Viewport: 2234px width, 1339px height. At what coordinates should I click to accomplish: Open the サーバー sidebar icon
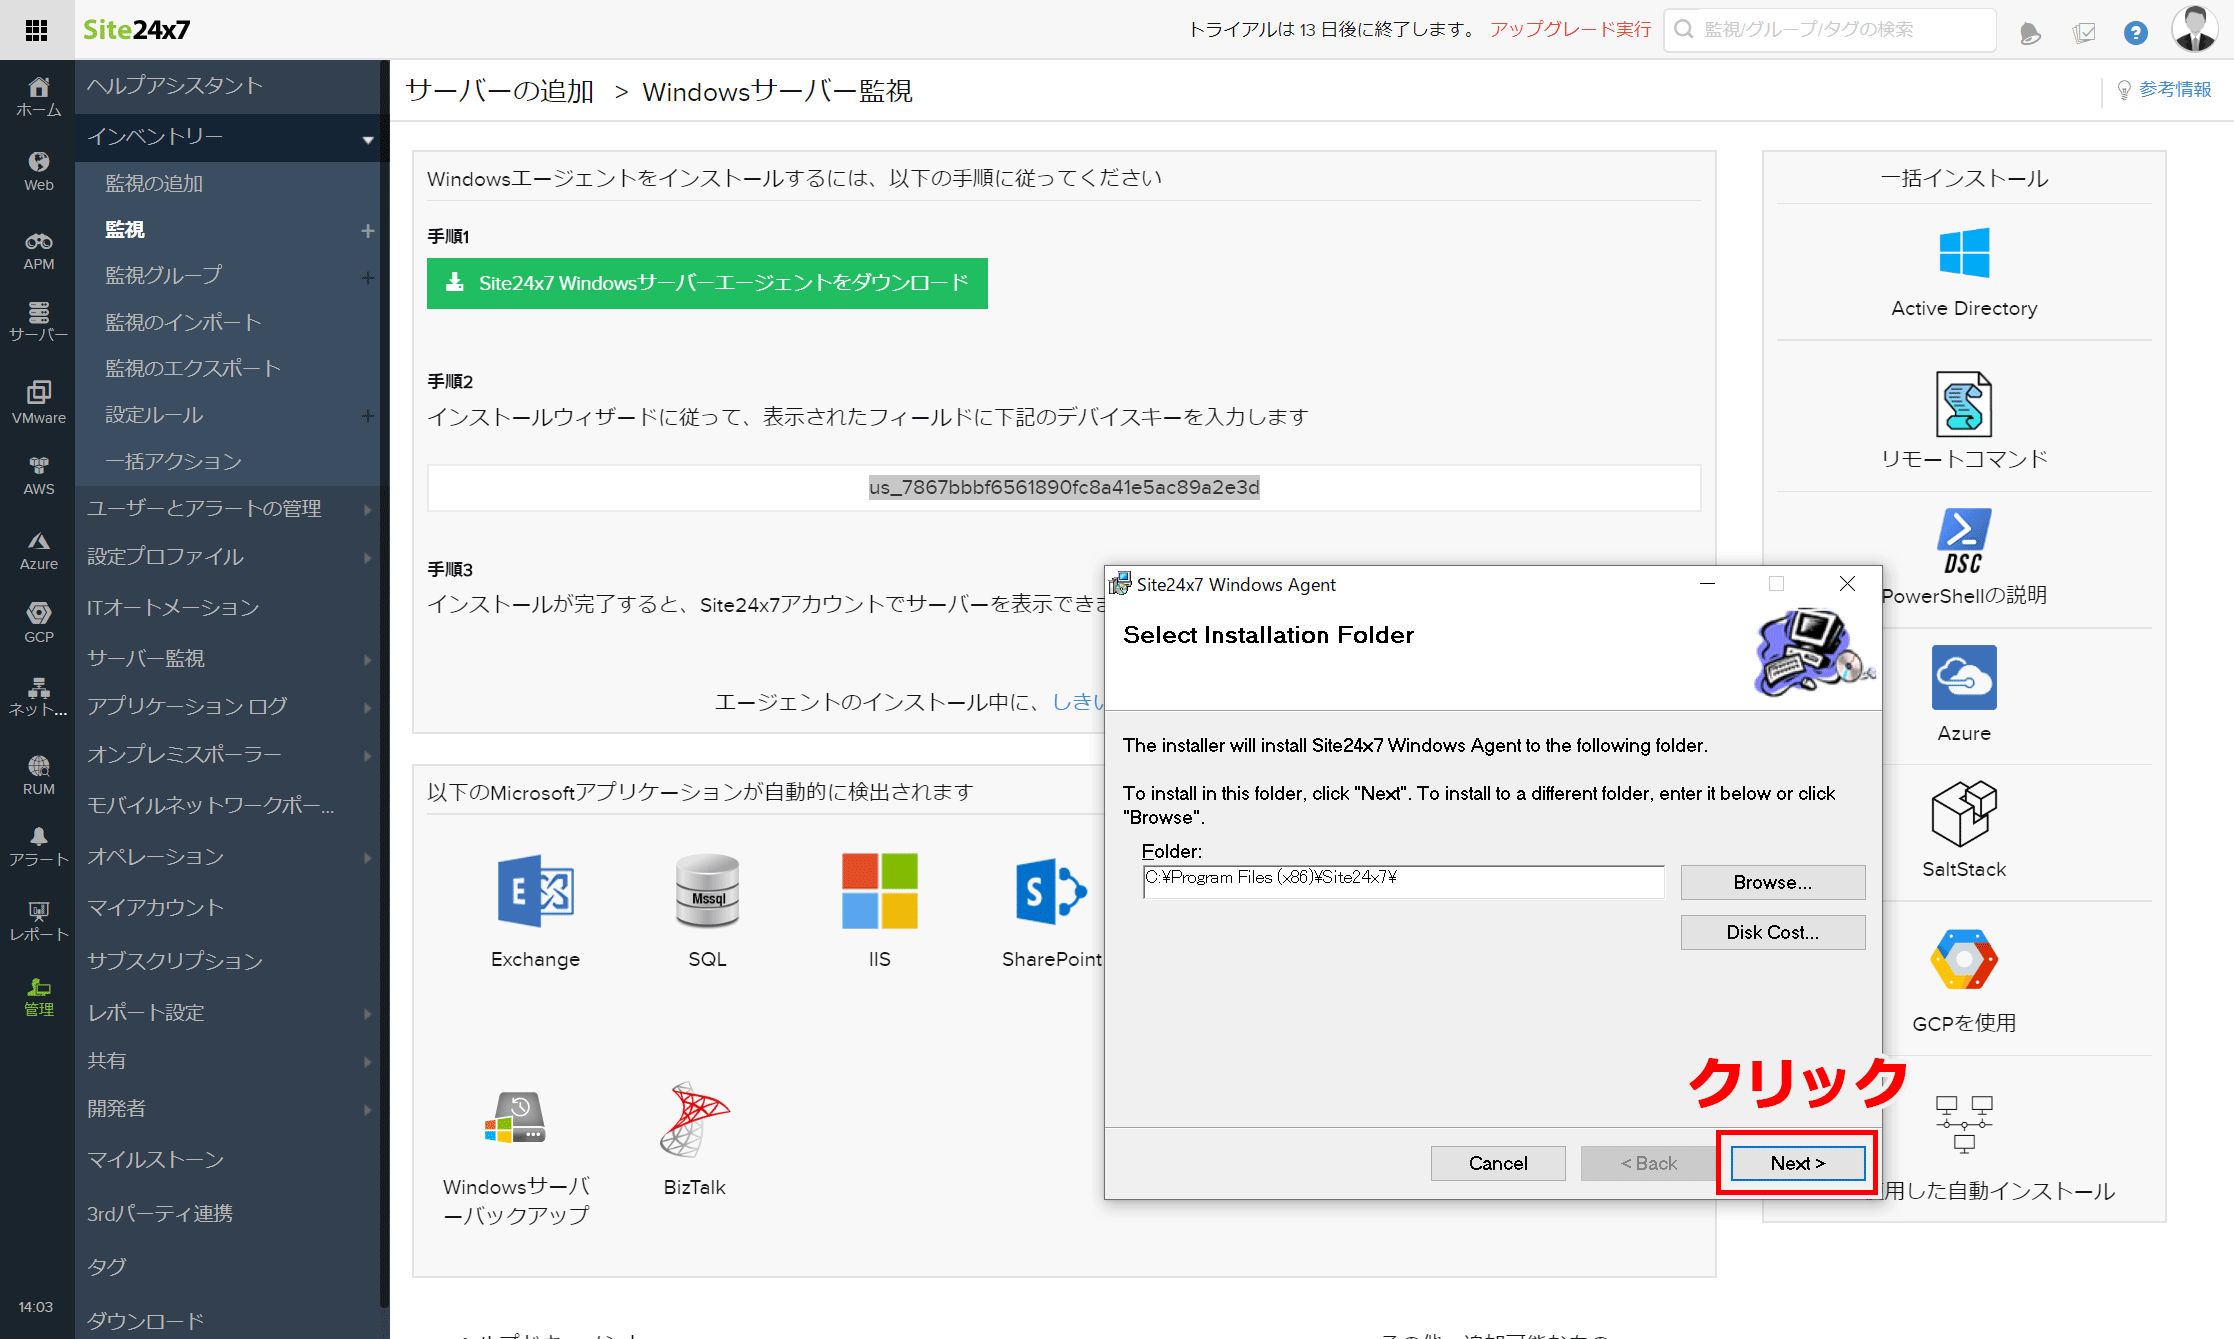(x=38, y=321)
